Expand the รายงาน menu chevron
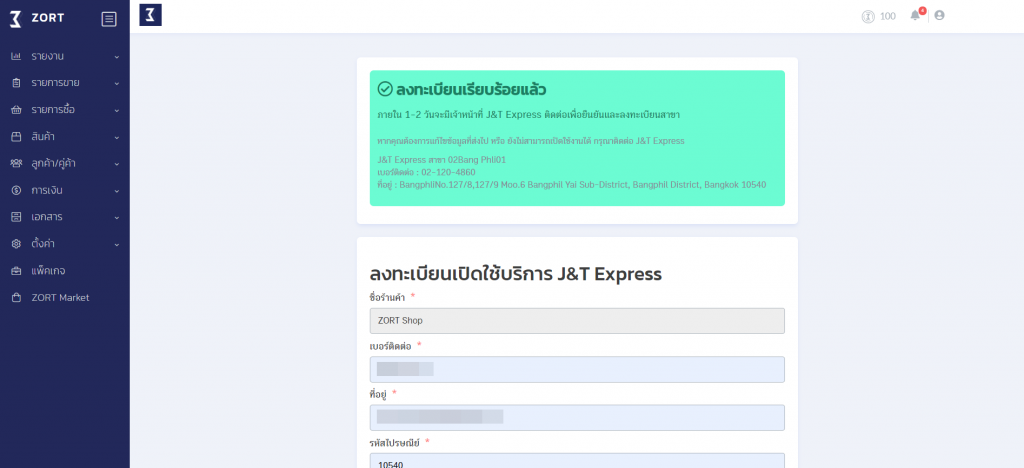The height and width of the screenshot is (468, 1024). (x=117, y=57)
